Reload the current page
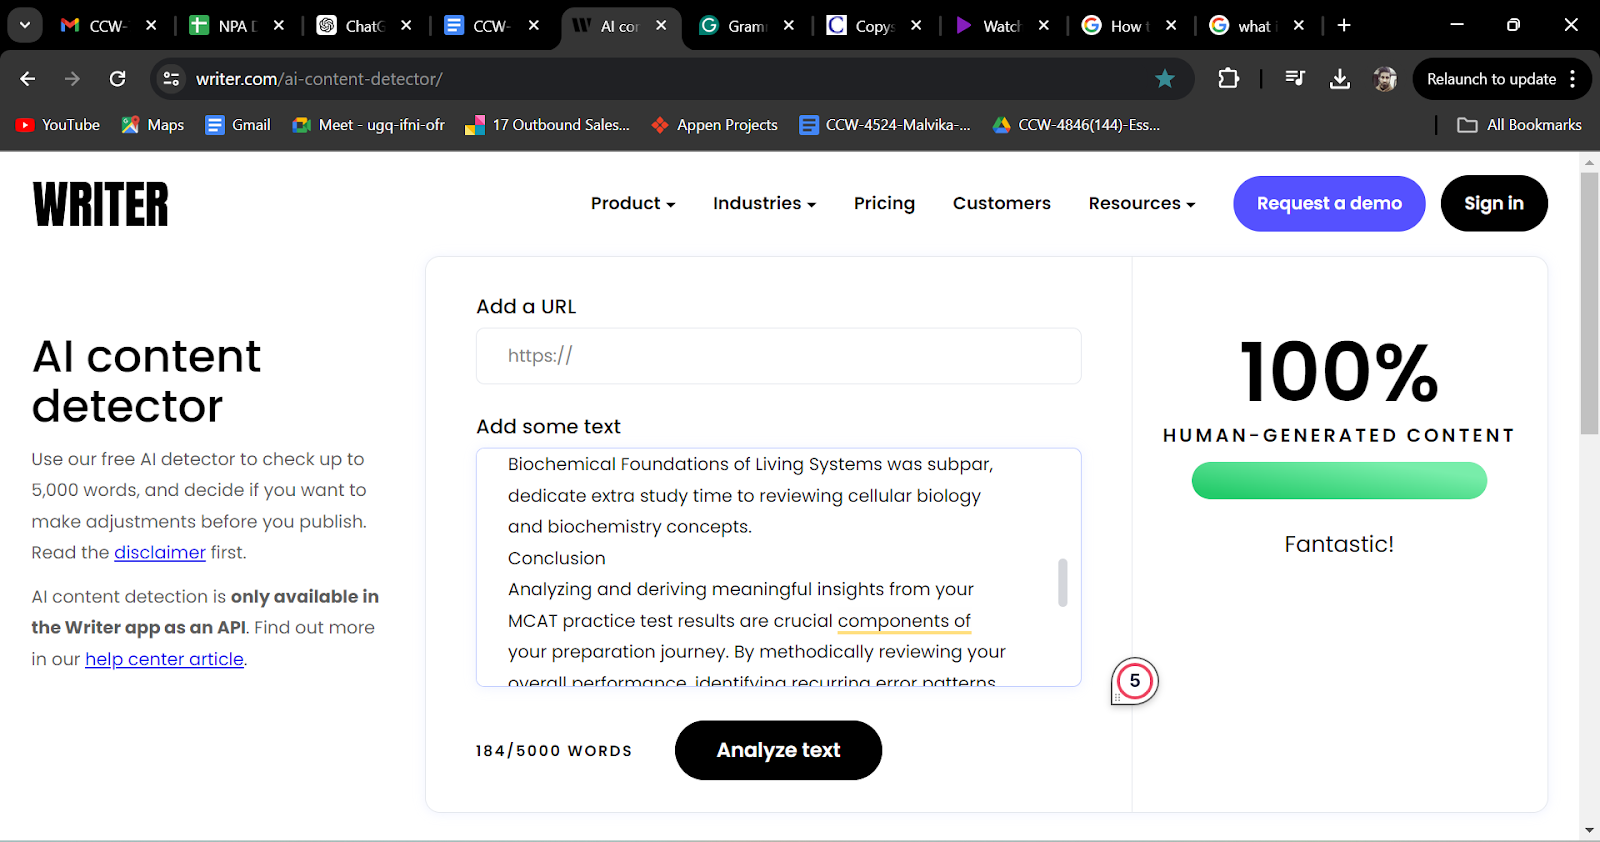The width and height of the screenshot is (1600, 842). coord(117,79)
